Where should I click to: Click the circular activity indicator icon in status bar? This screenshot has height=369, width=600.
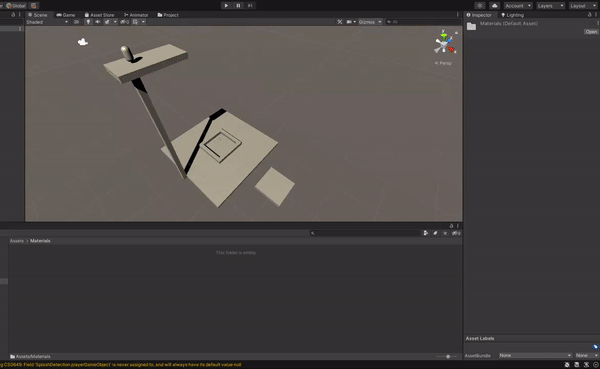pos(595,365)
